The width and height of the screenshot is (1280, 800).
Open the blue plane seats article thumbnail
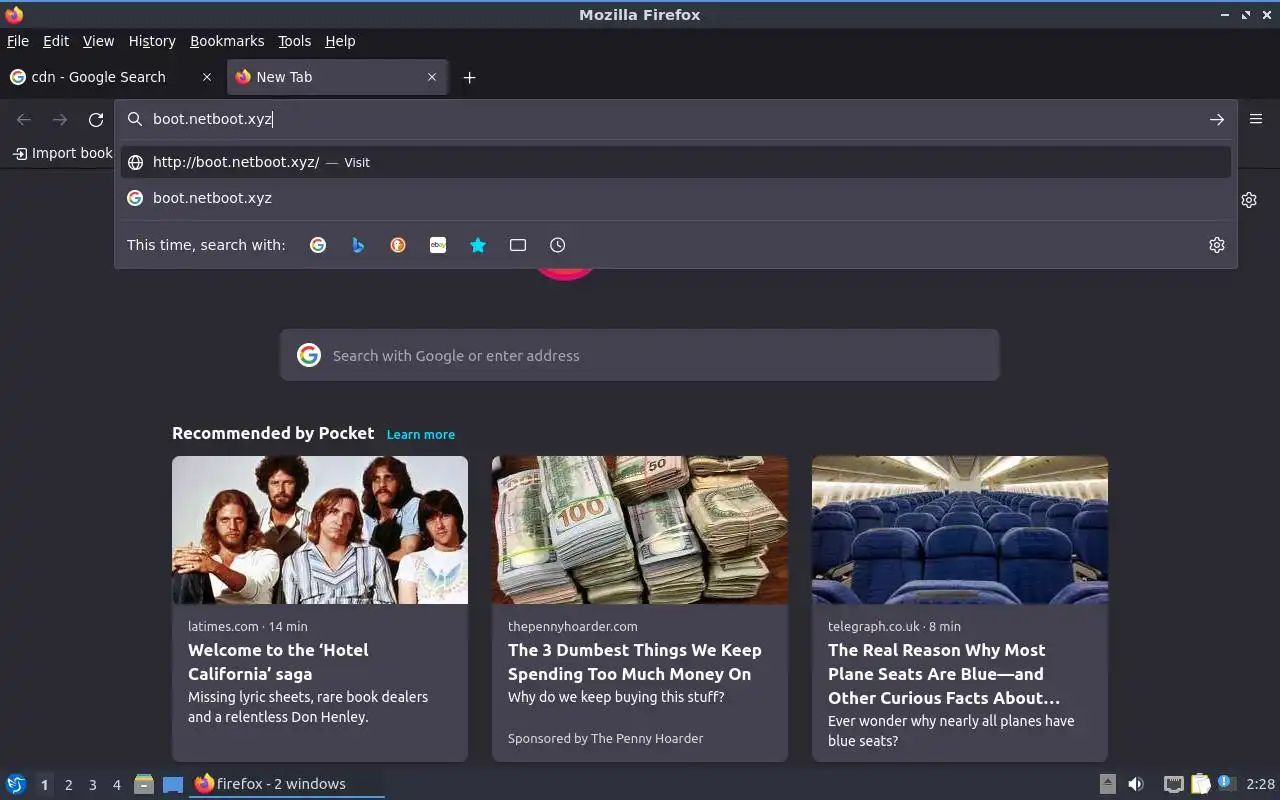click(960, 530)
